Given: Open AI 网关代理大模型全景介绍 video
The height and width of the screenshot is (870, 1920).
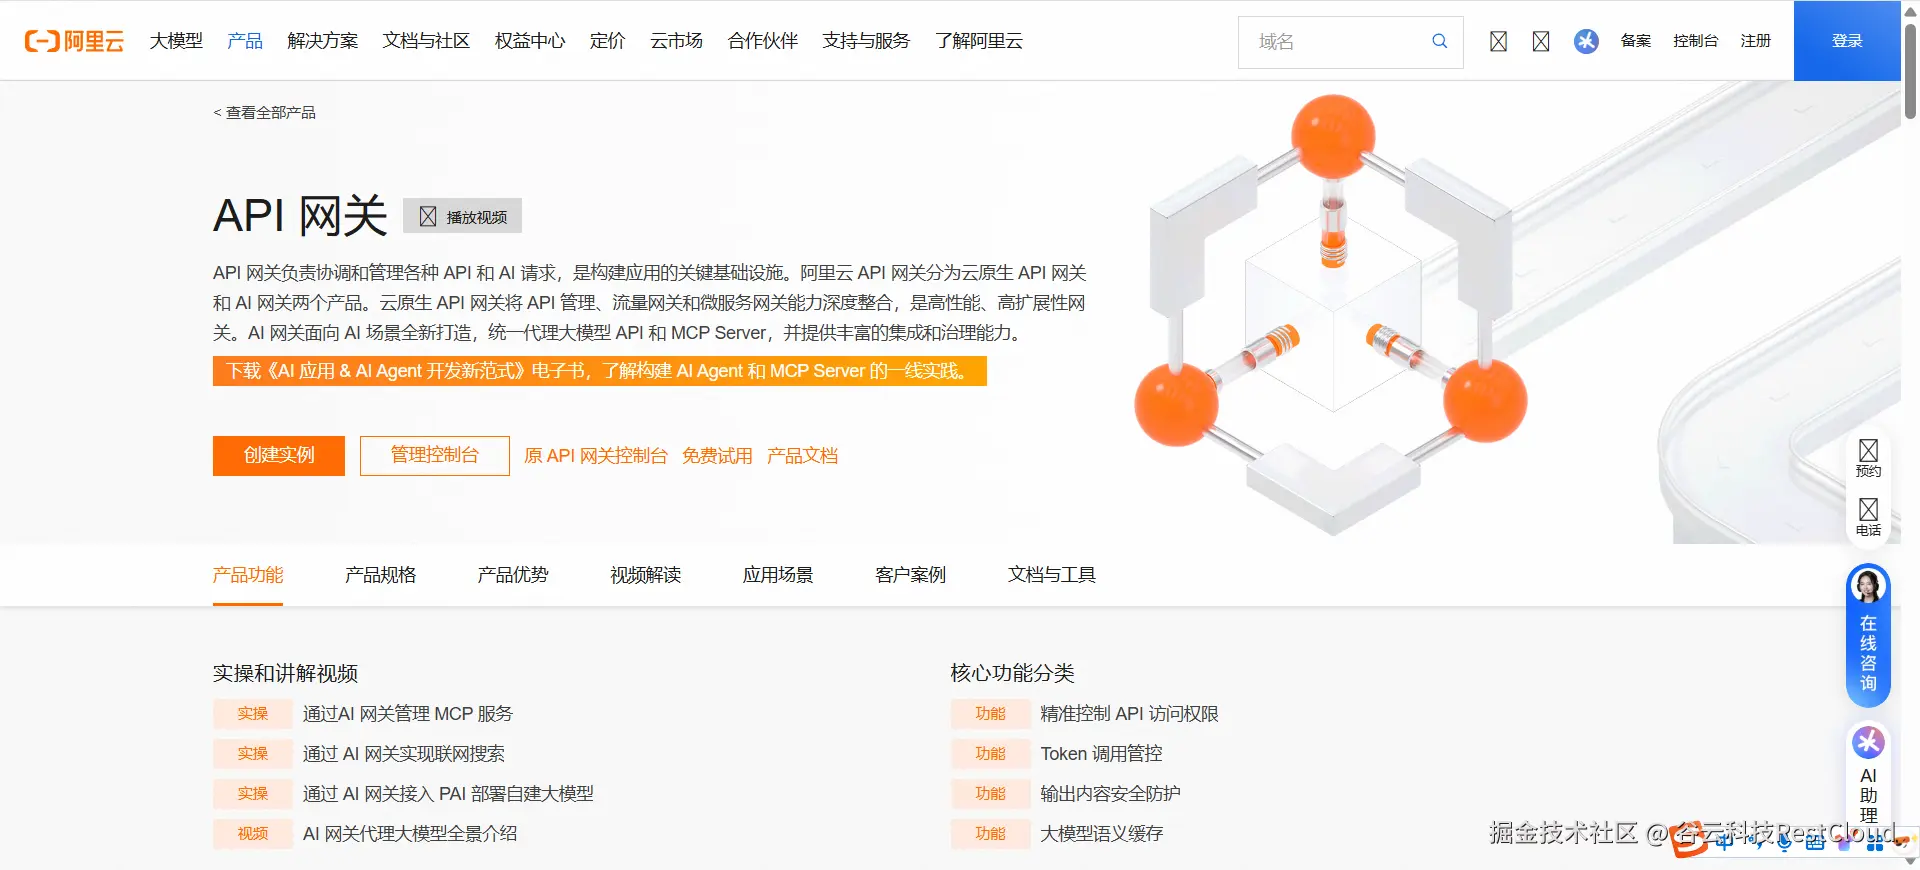Looking at the screenshot, I should [x=410, y=834].
